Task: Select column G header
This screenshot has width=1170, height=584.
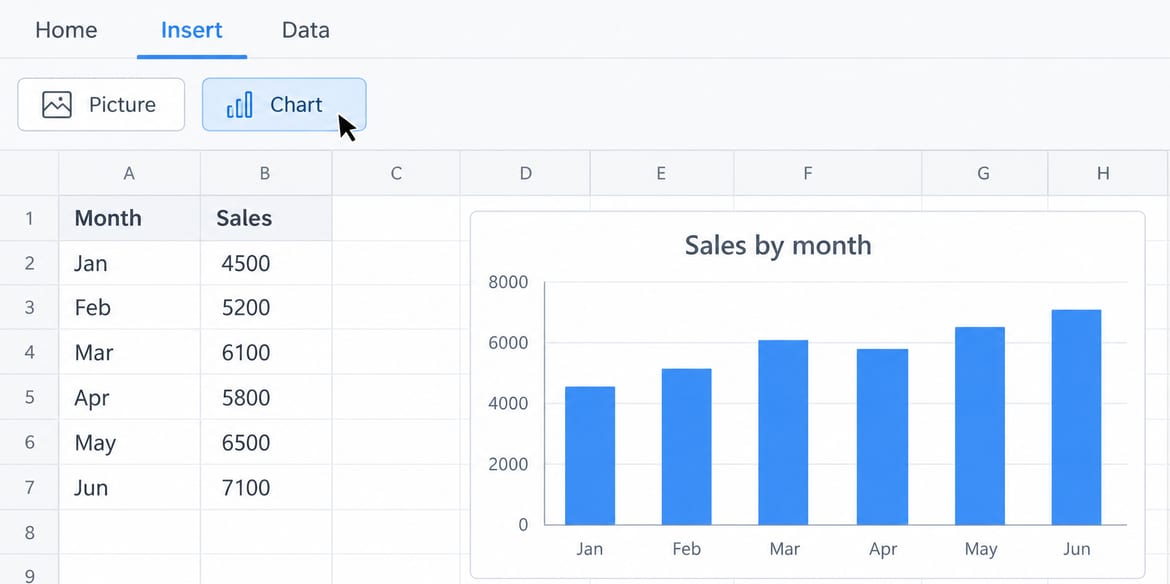Action: tap(983, 173)
